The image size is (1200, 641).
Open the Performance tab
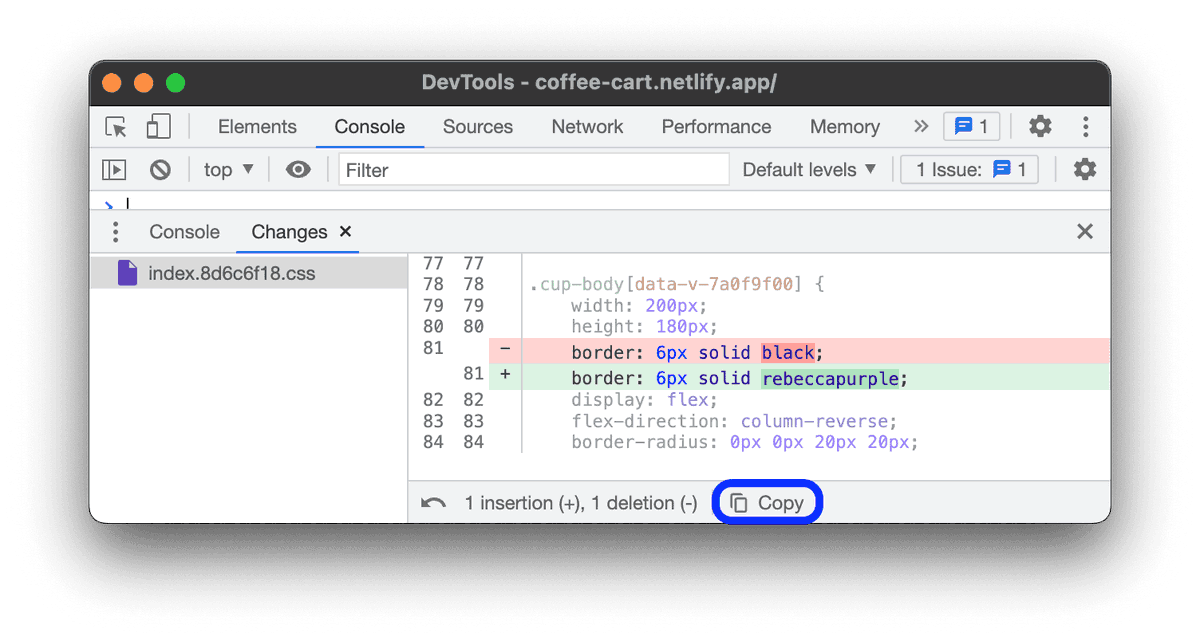(716, 127)
